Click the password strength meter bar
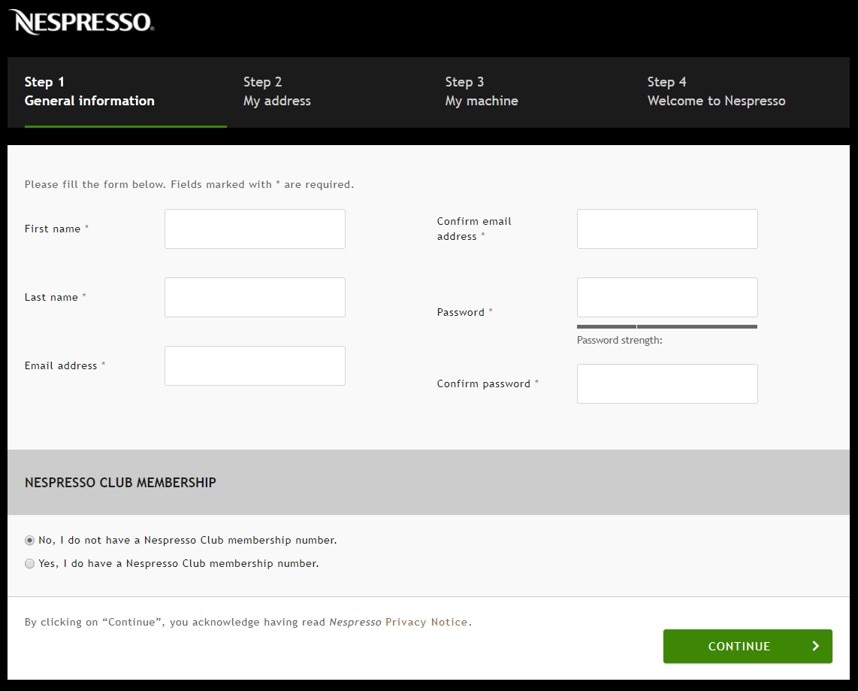858x691 pixels. [x=666, y=326]
